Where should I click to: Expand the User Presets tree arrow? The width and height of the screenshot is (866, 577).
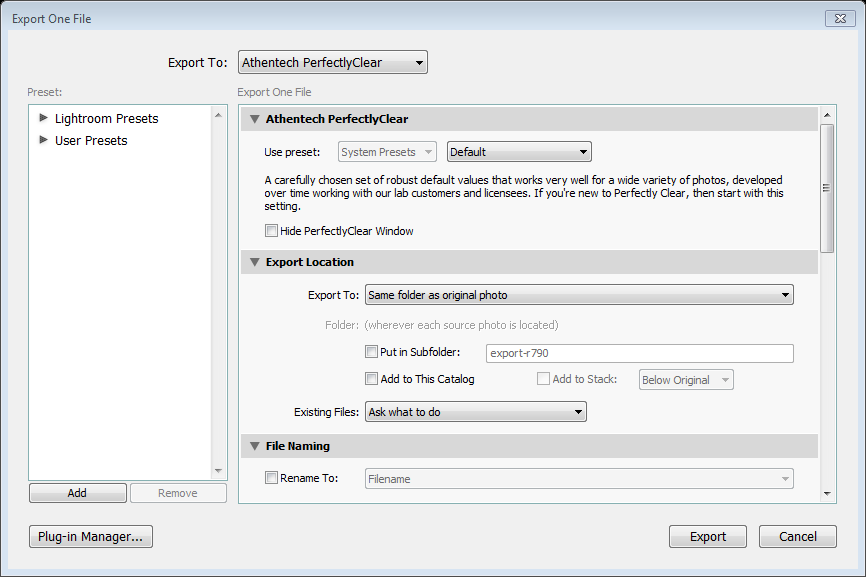pos(43,140)
